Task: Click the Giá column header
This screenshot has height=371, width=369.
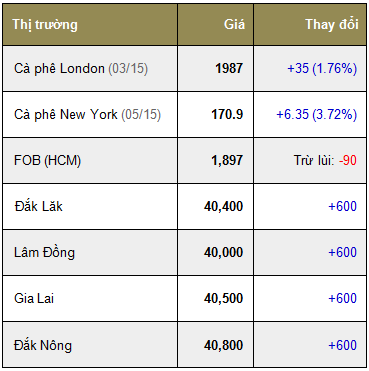Action: 234,24
